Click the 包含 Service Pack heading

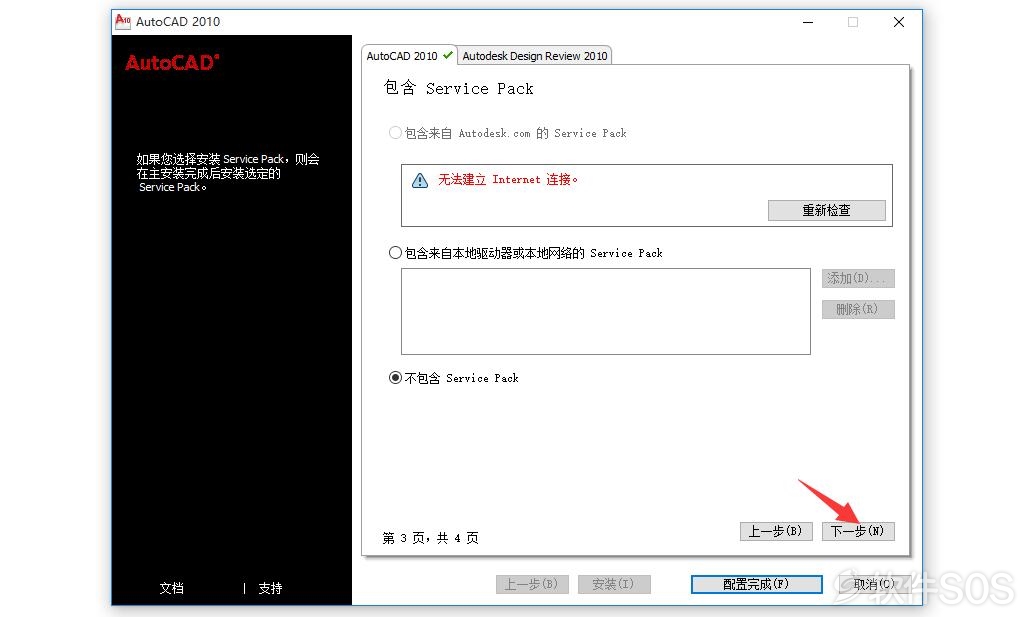459,88
